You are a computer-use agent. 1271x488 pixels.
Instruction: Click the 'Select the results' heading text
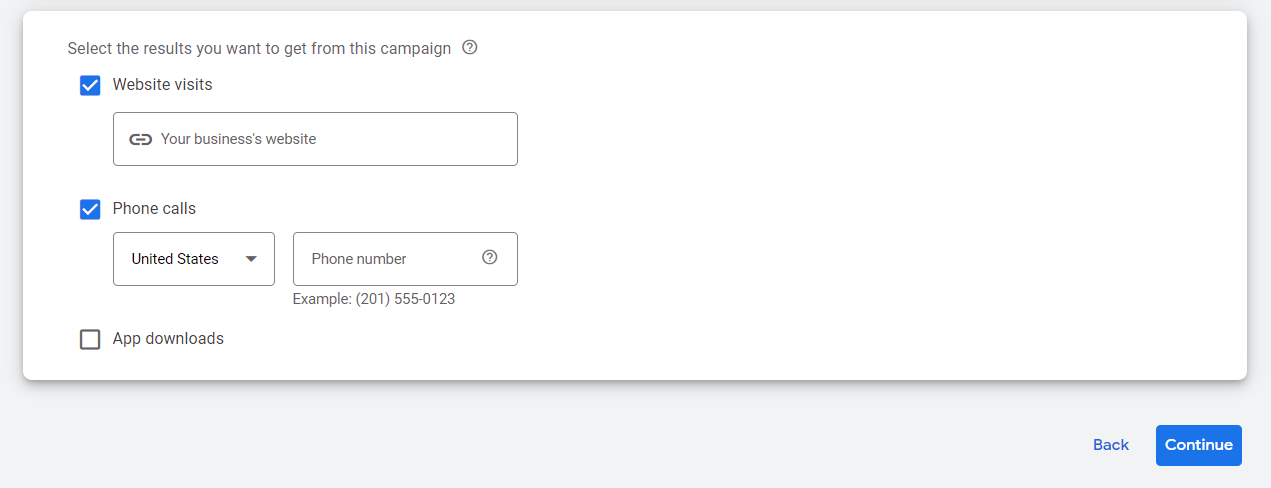pyautogui.click(x=259, y=48)
